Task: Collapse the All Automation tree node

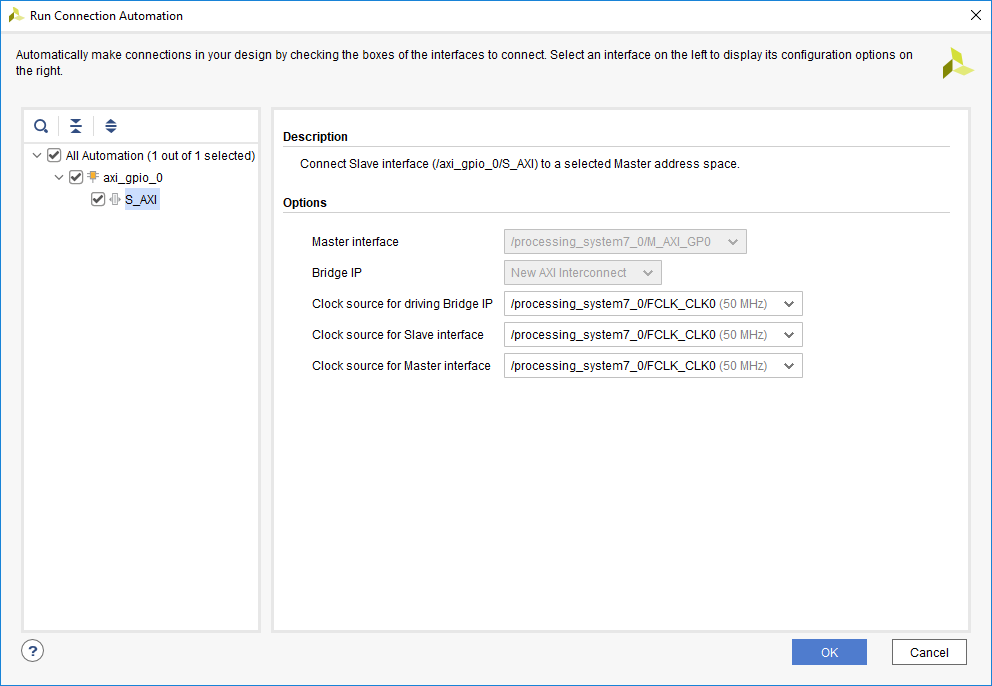Action: (37, 155)
